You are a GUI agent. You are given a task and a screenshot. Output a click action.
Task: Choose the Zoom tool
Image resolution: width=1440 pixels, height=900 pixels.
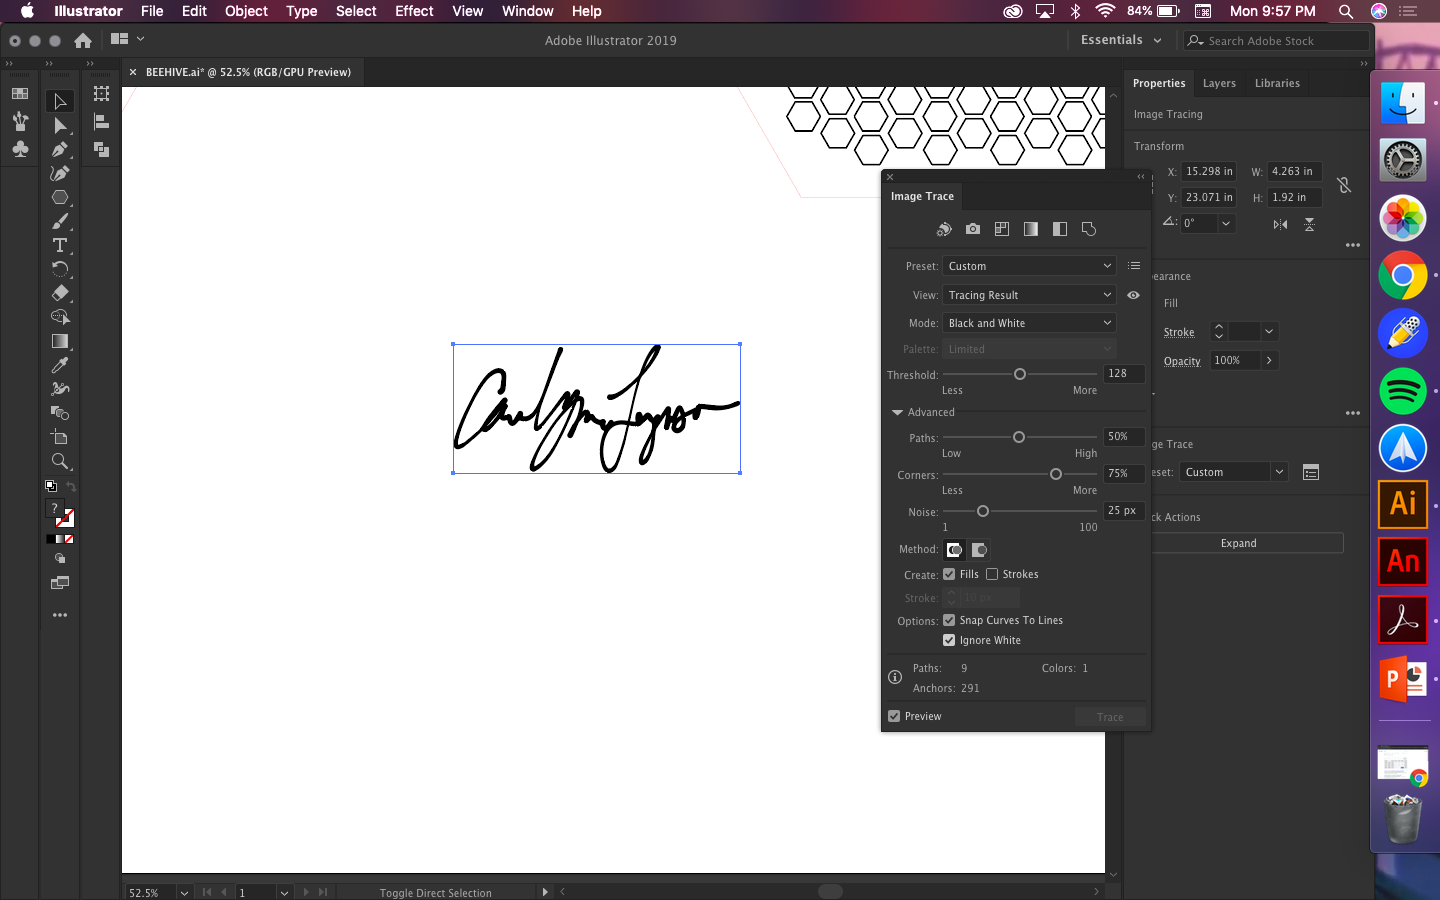coord(60,461)
